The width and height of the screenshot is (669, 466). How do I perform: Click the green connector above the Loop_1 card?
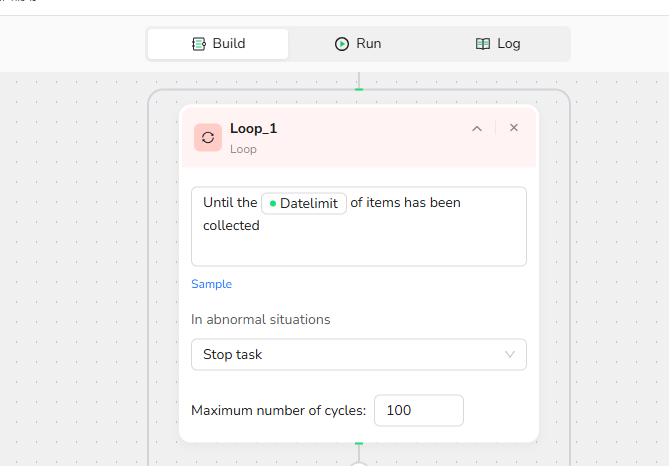359,91
